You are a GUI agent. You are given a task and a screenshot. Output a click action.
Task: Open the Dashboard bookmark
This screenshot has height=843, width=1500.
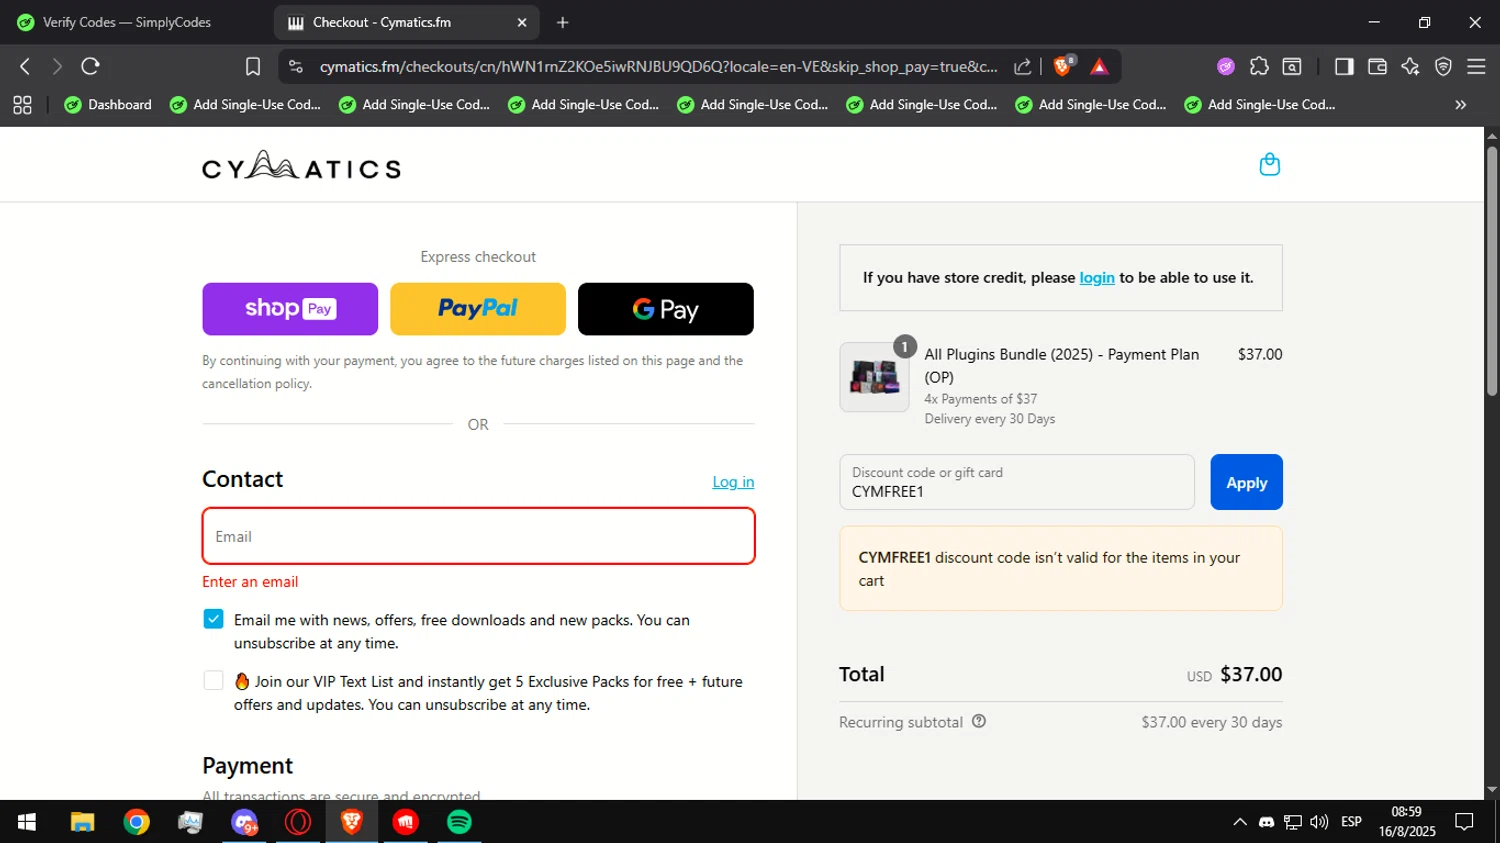coord(108,104)
